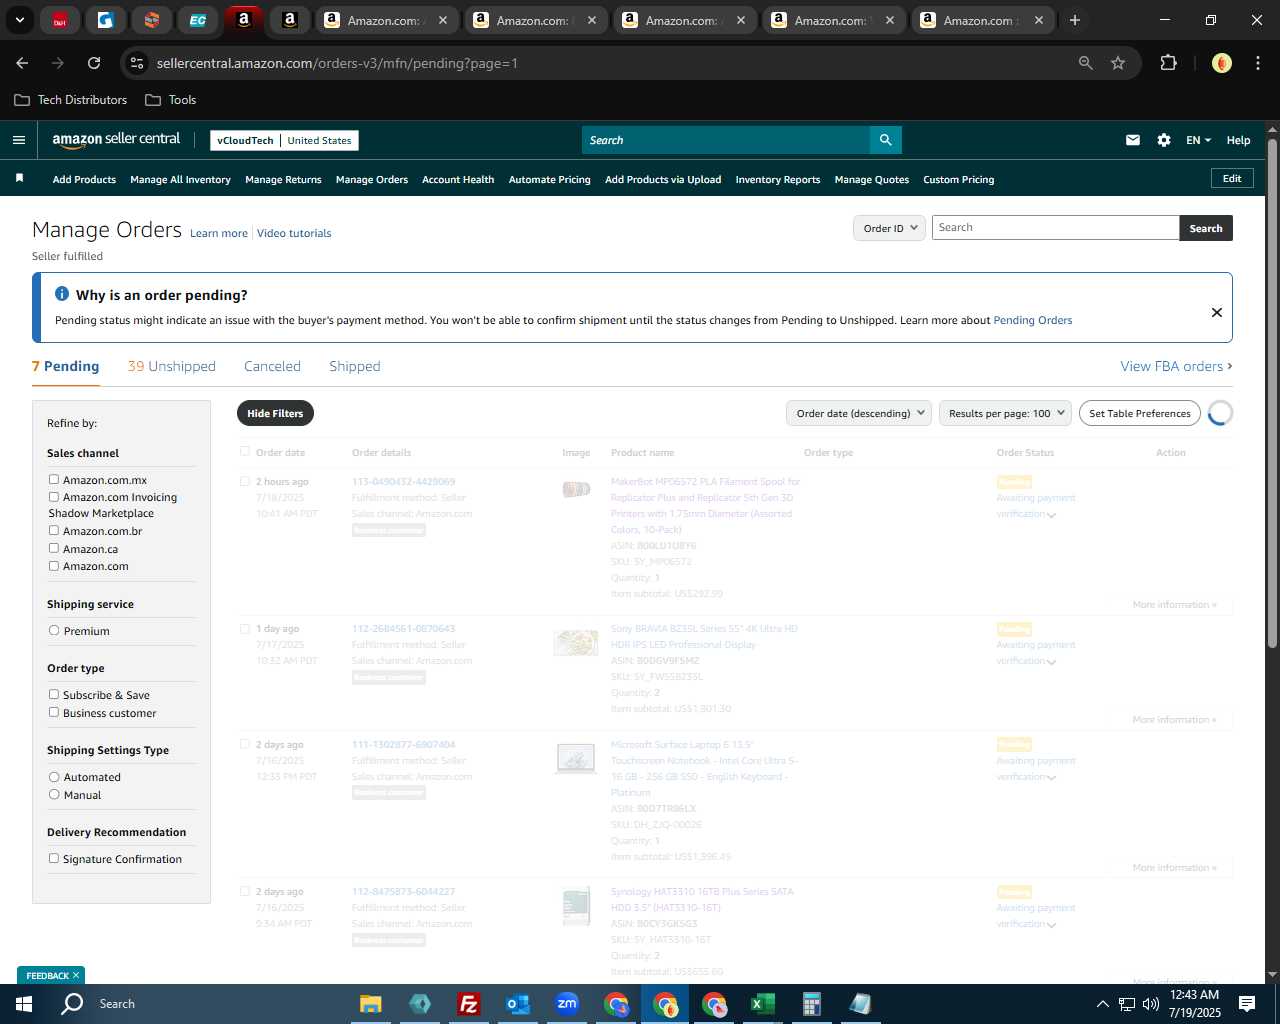Click the Search button beside the order search field
Image resolution: width=1280 pixels, height=1024 pixels.
click(x=1206, y=228)
